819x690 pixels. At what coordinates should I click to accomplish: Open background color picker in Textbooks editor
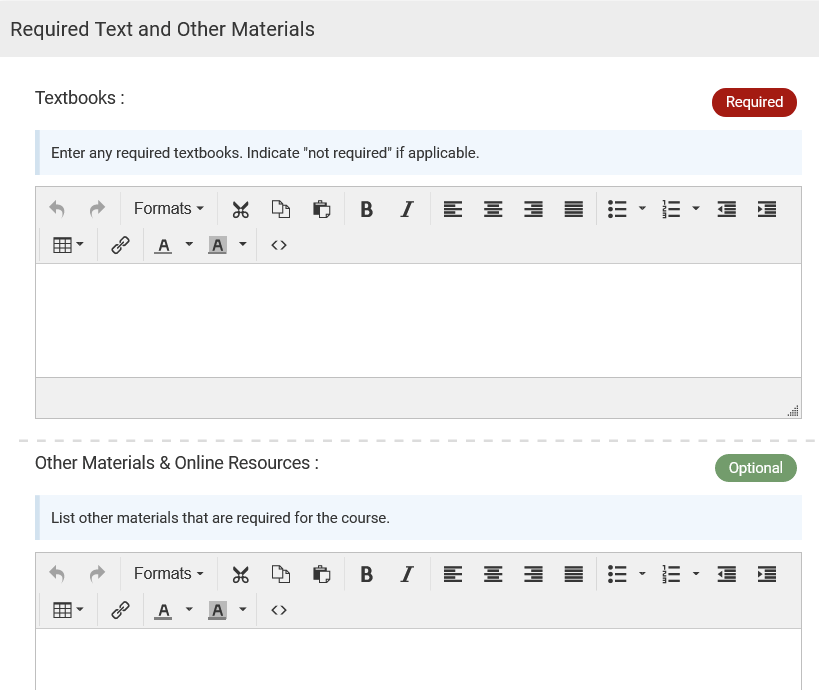tap(242, 244)
